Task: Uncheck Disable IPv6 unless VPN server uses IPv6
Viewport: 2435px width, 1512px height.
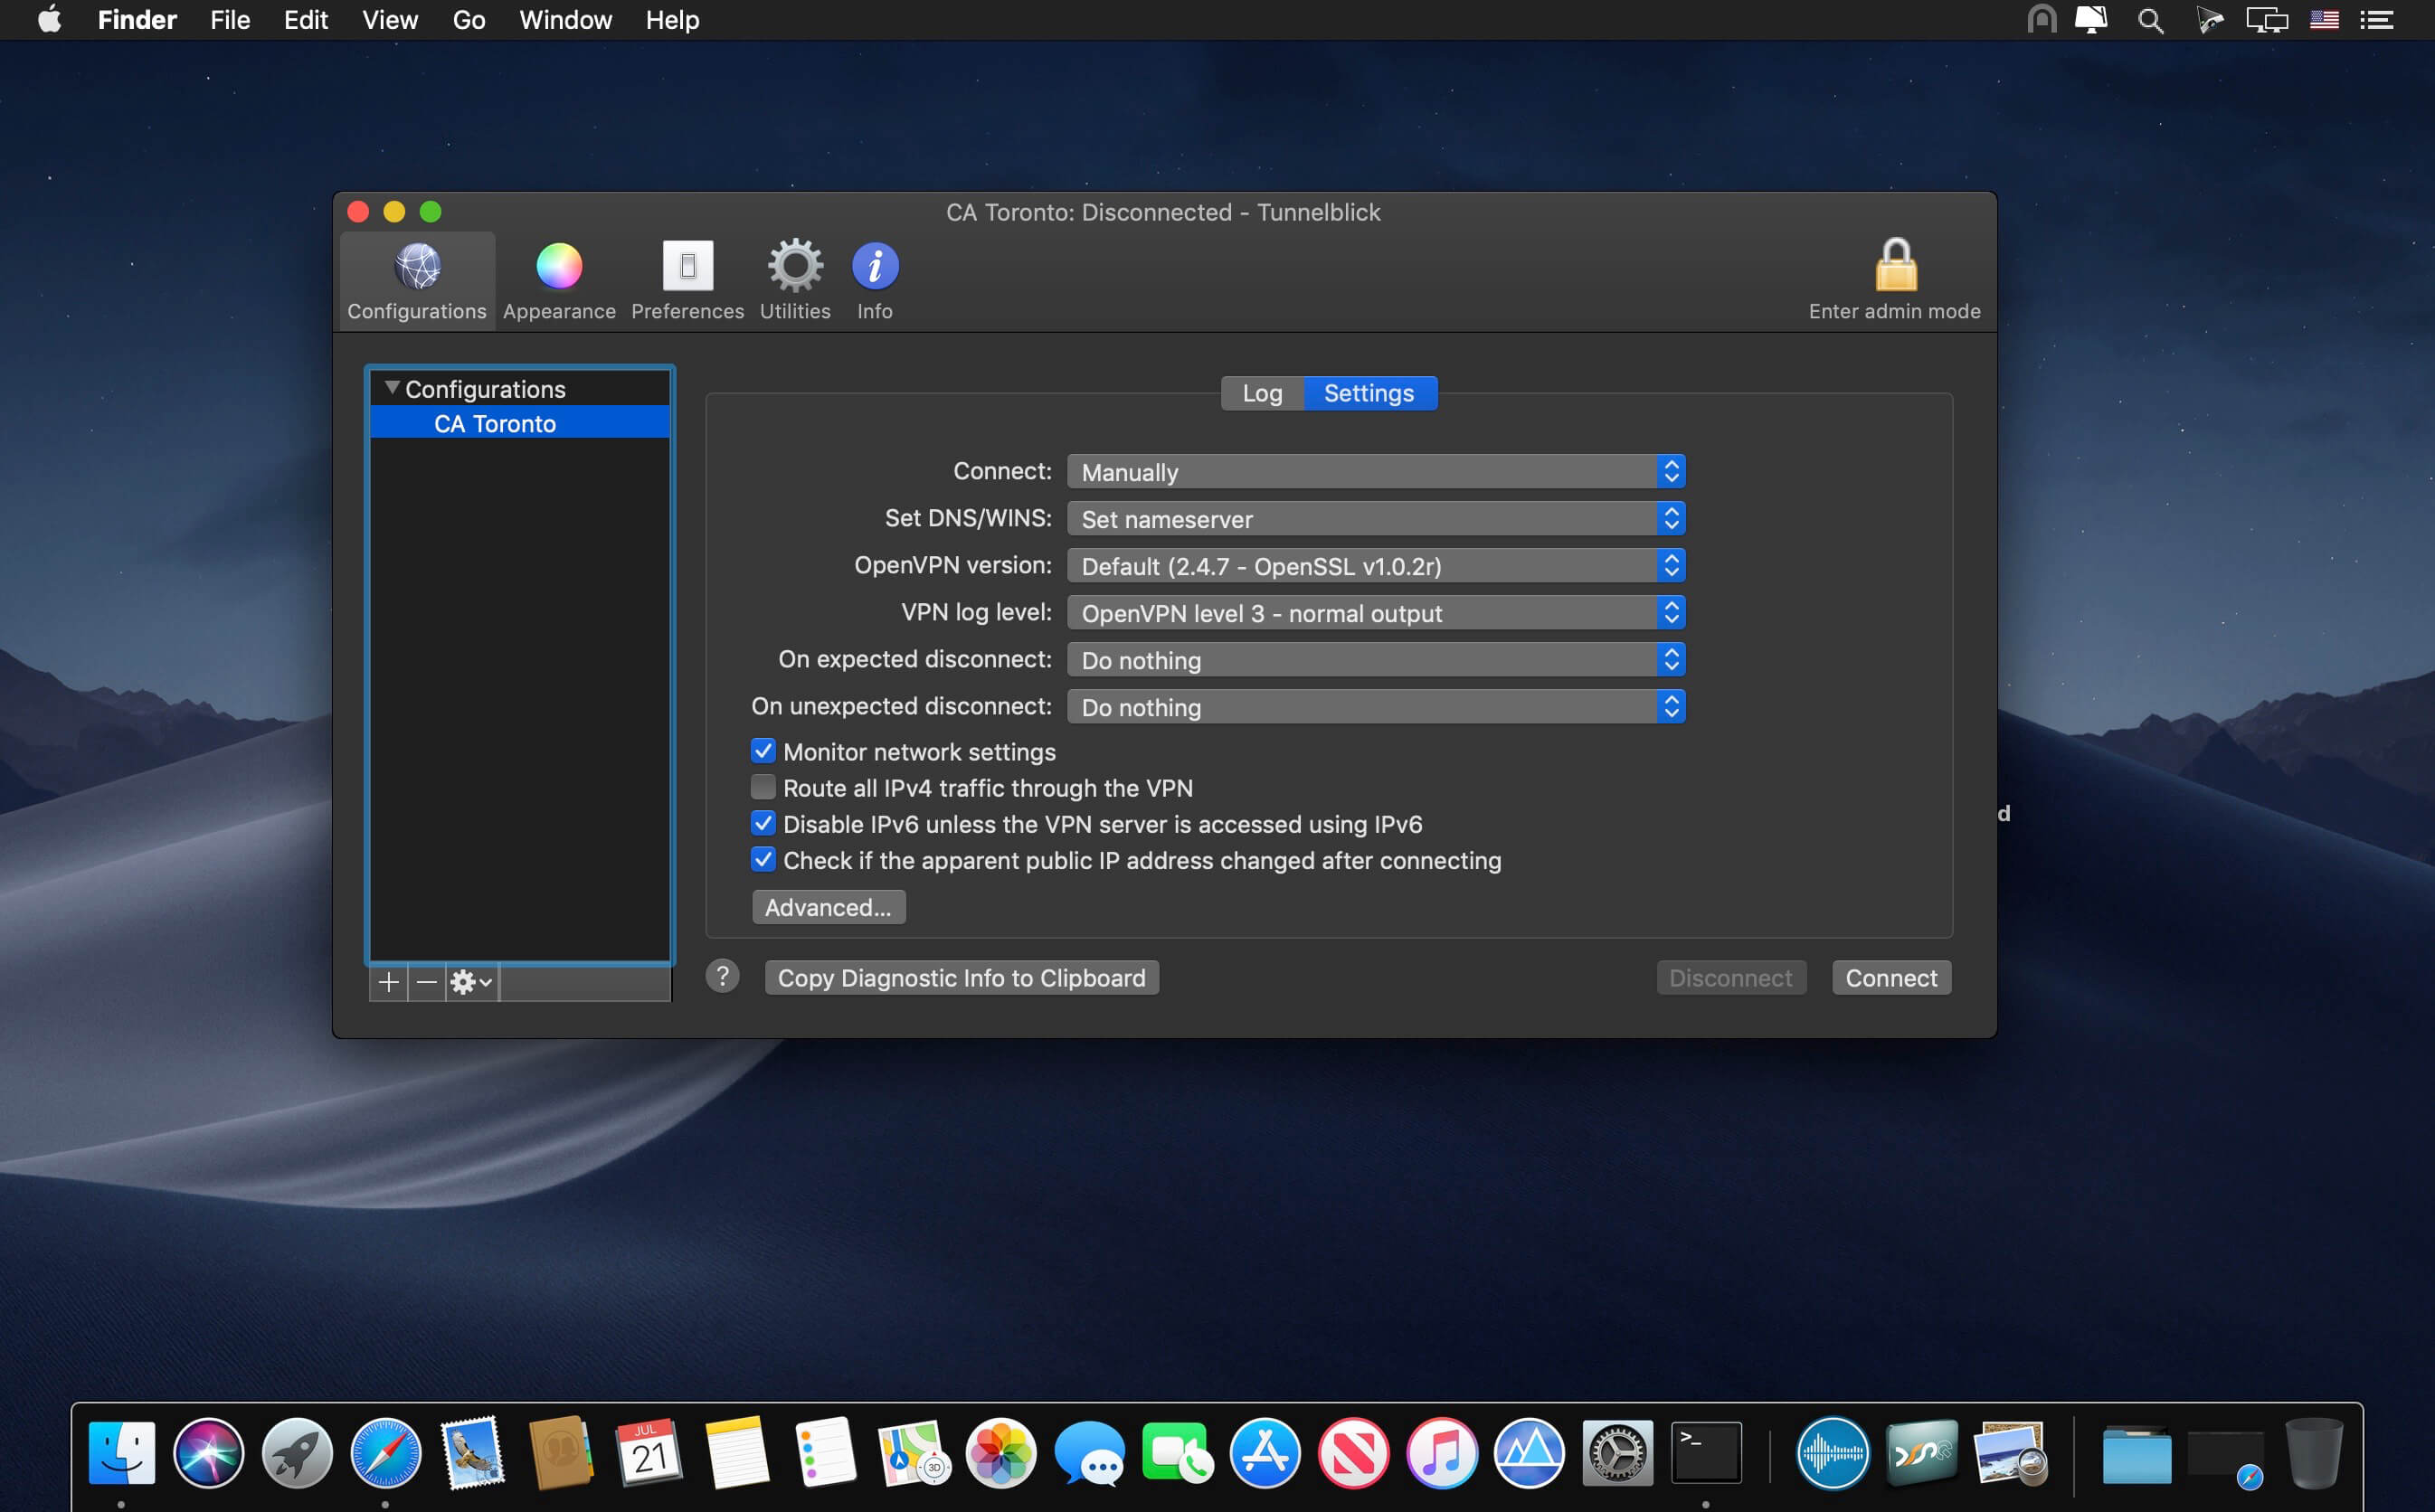Action: click(x=763, y=823)
